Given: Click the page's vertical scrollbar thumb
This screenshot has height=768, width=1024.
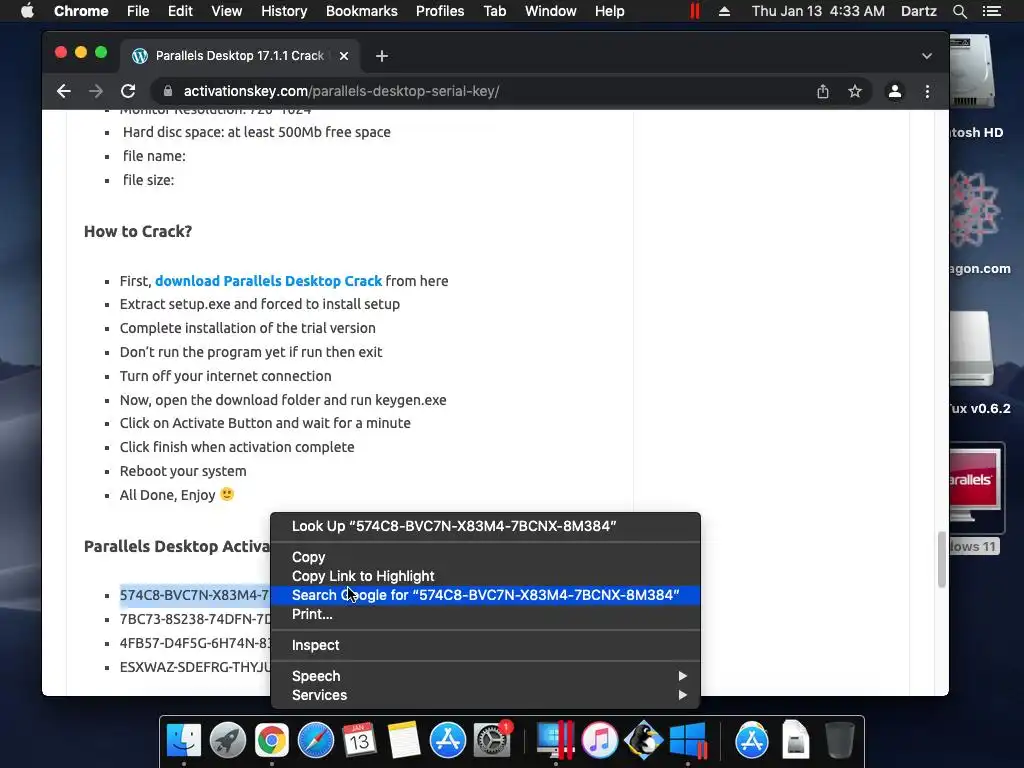Looking at the screenshot, I should tap(942, 560).
